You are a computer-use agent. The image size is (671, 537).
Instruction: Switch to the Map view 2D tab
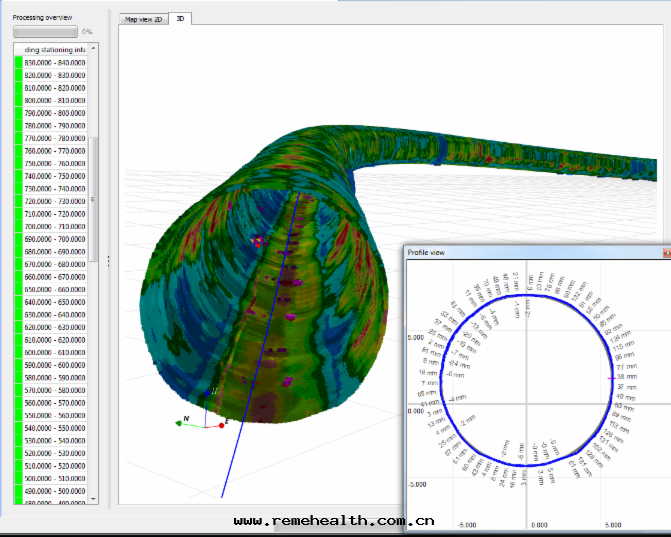(x=143, y=19)
